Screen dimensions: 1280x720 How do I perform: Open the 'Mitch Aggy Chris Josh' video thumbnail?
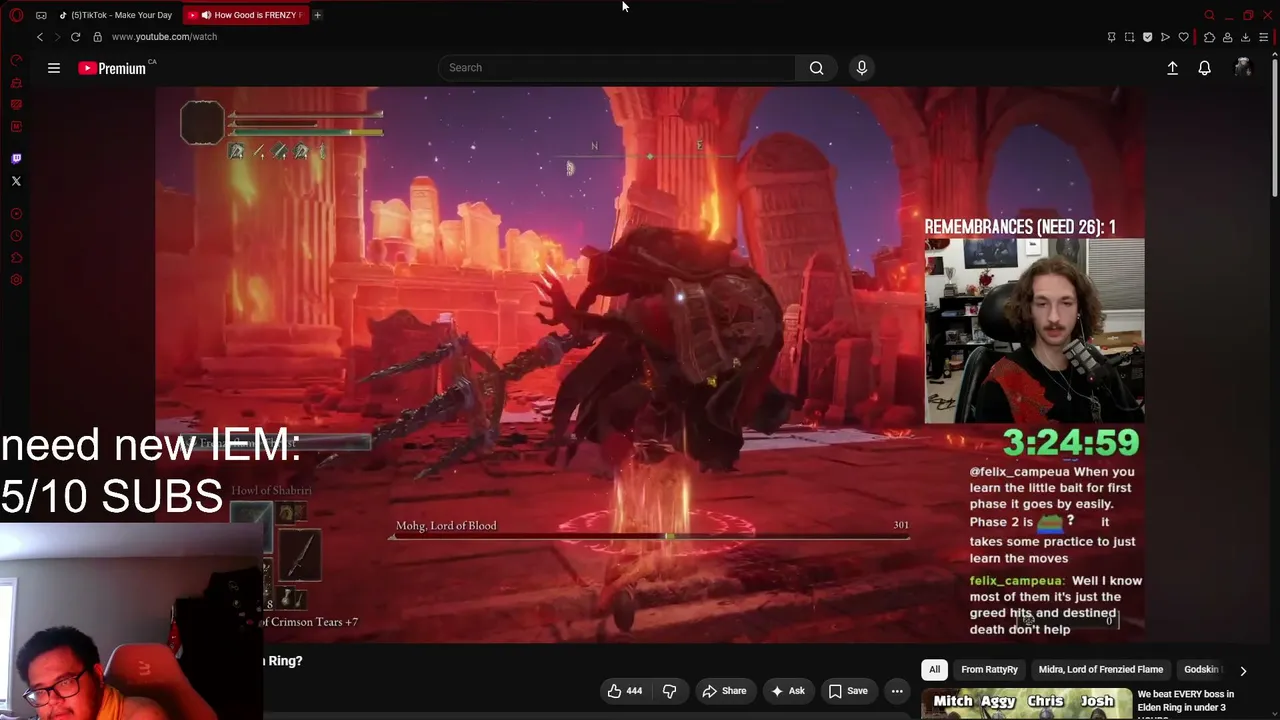pyautogui.click(x=1026, y=704)
